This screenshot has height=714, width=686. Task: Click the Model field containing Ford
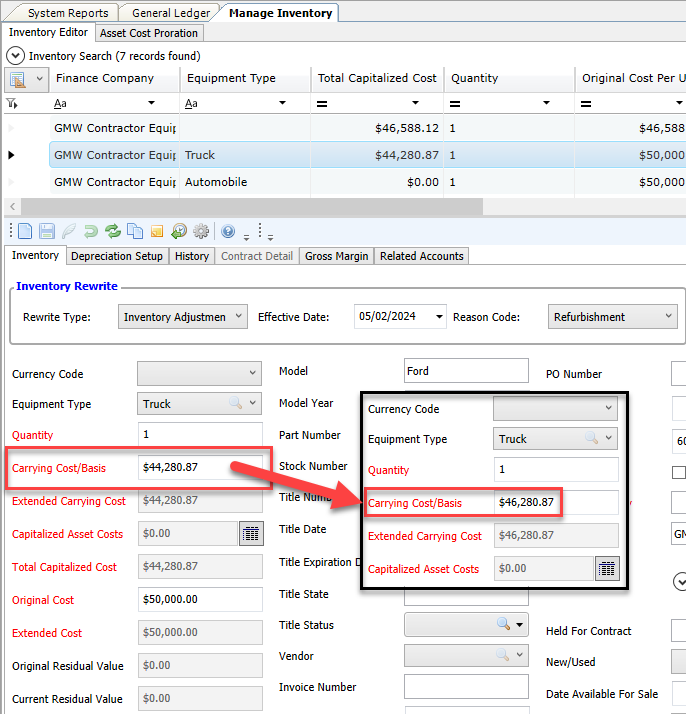point(466,371)
